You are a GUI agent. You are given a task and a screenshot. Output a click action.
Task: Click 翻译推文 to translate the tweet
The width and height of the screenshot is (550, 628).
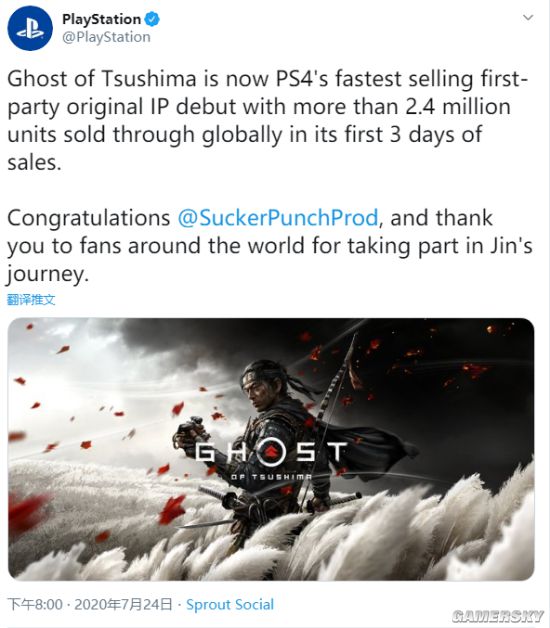click(31, 300)
